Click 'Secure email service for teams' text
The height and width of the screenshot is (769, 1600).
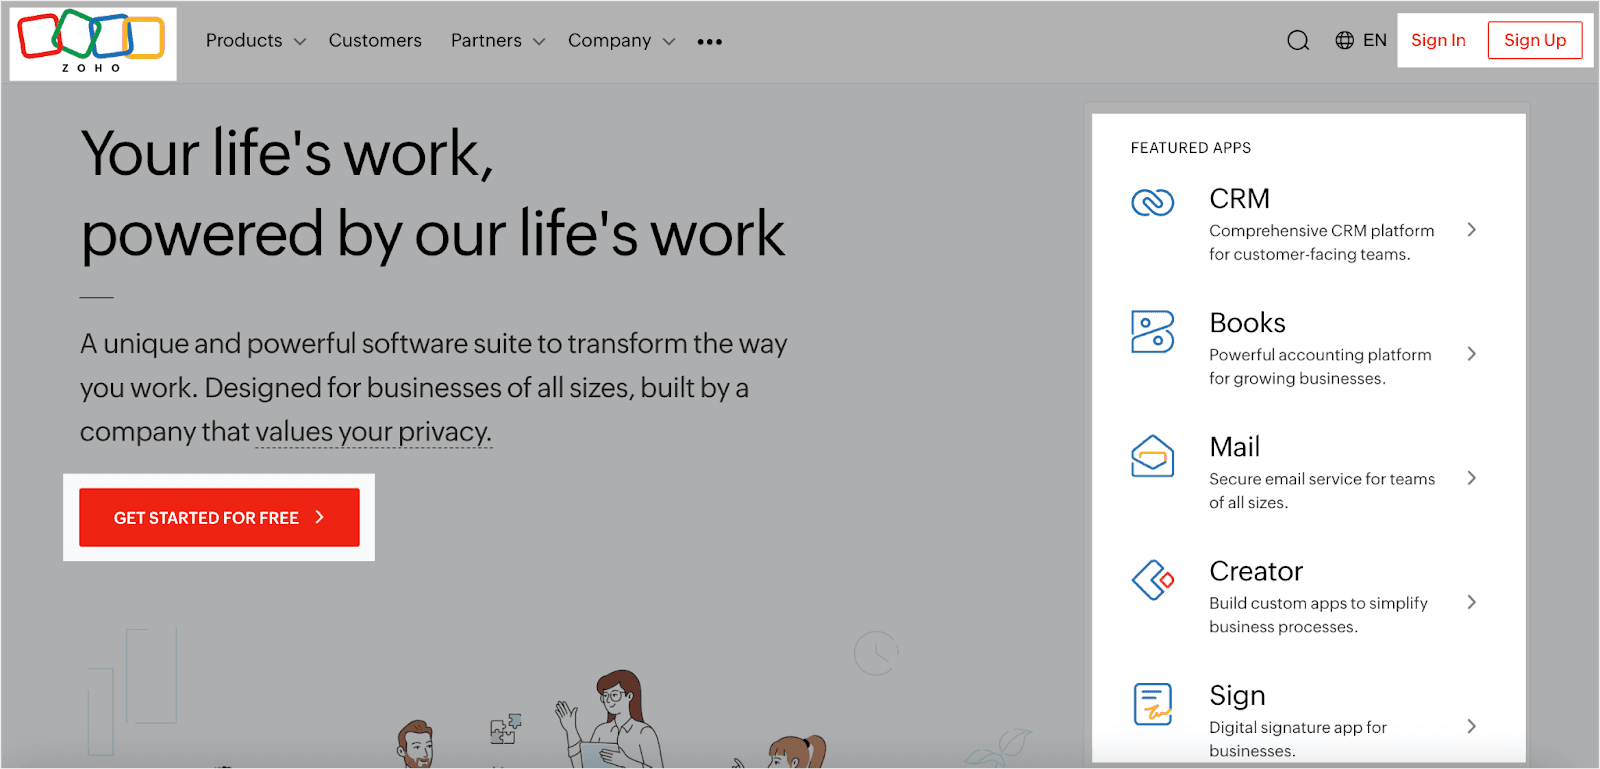pyautogui.click(x=1322, y=479)
